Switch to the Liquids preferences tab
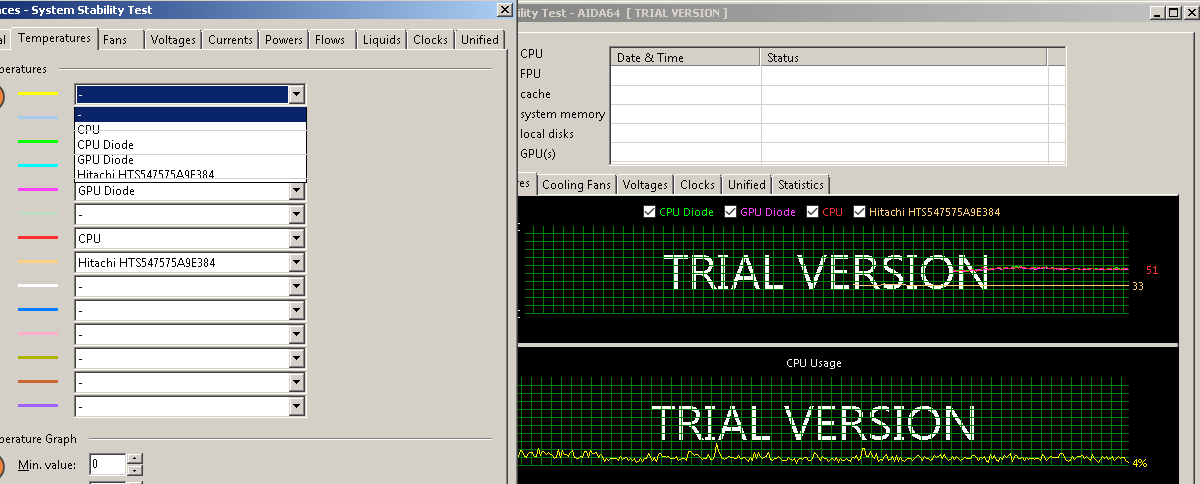This screenshot has height=484, width=1200. (382, 40)
